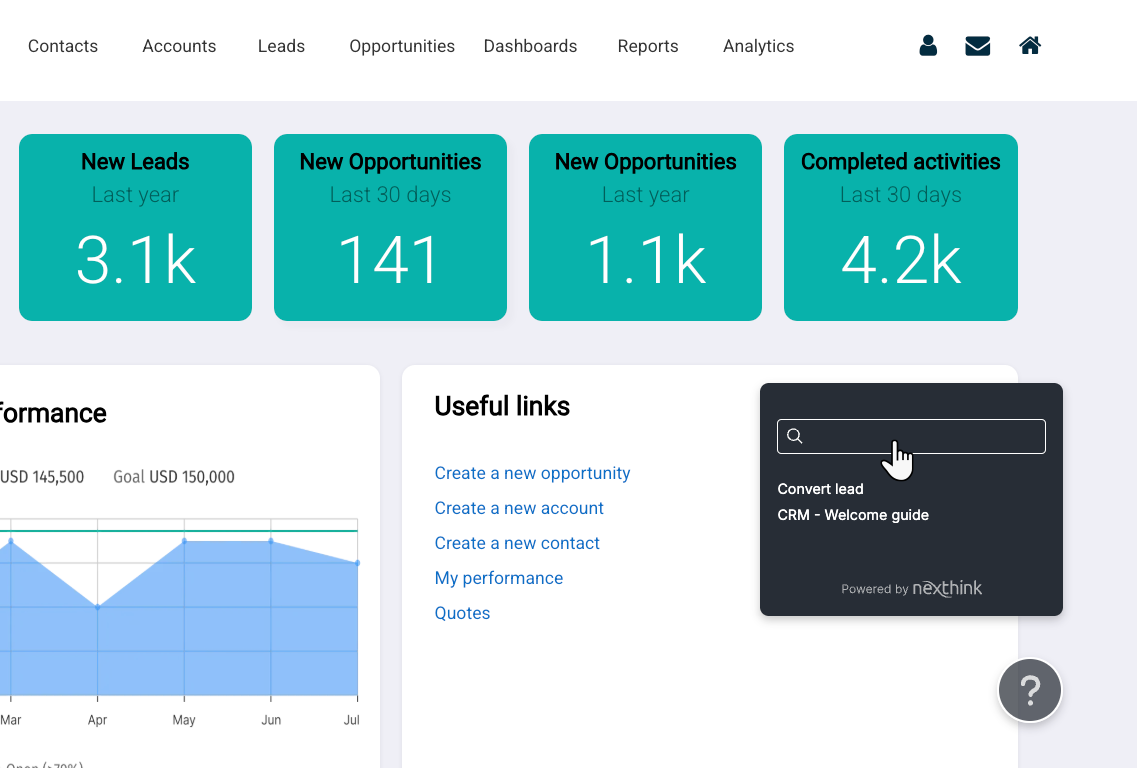Open the Reports section
This screenshot has height=768, width=1137.
click(x=648, y=46)
